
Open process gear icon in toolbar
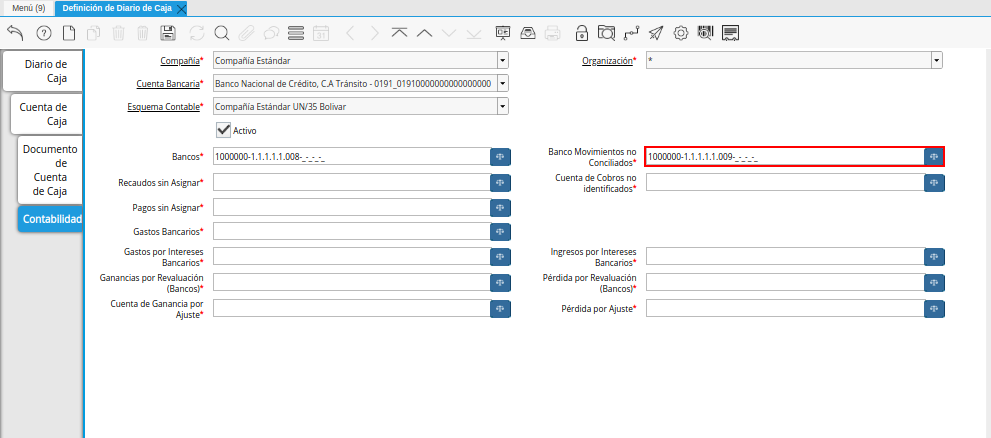pos(681,33)
